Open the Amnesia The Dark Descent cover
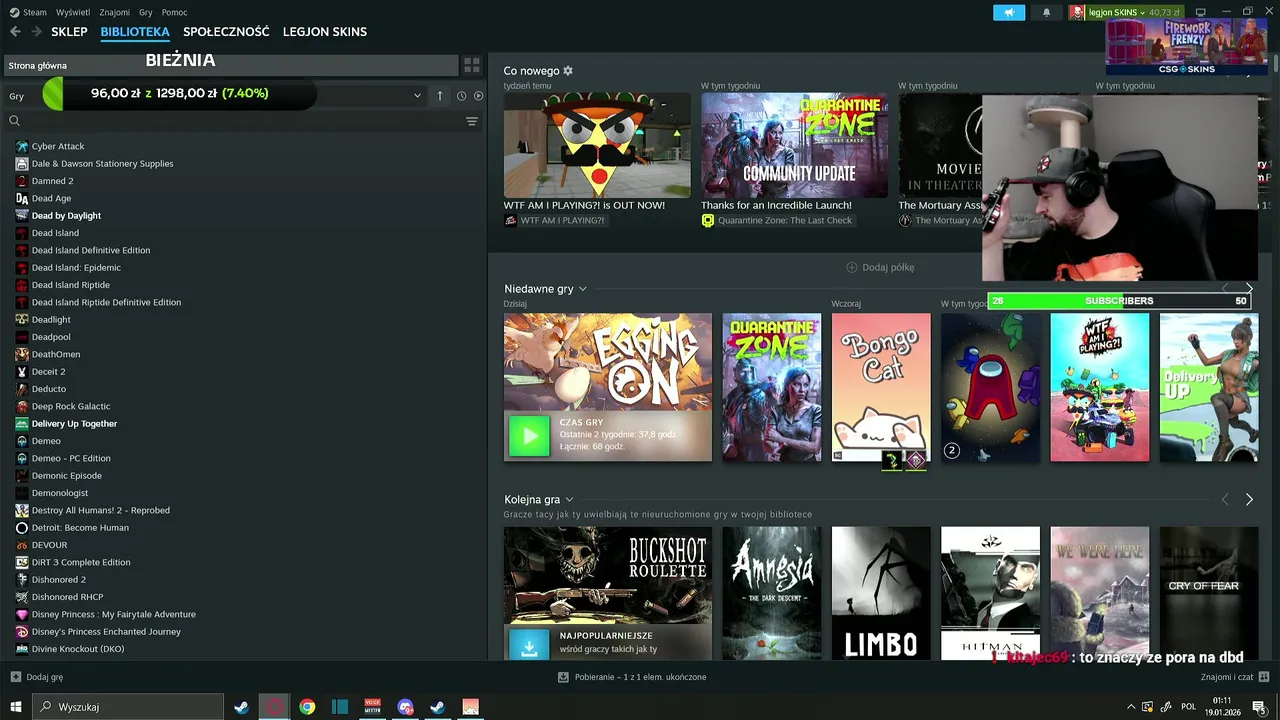This screenshot has height=720, width=1280. tap(772, 593)
